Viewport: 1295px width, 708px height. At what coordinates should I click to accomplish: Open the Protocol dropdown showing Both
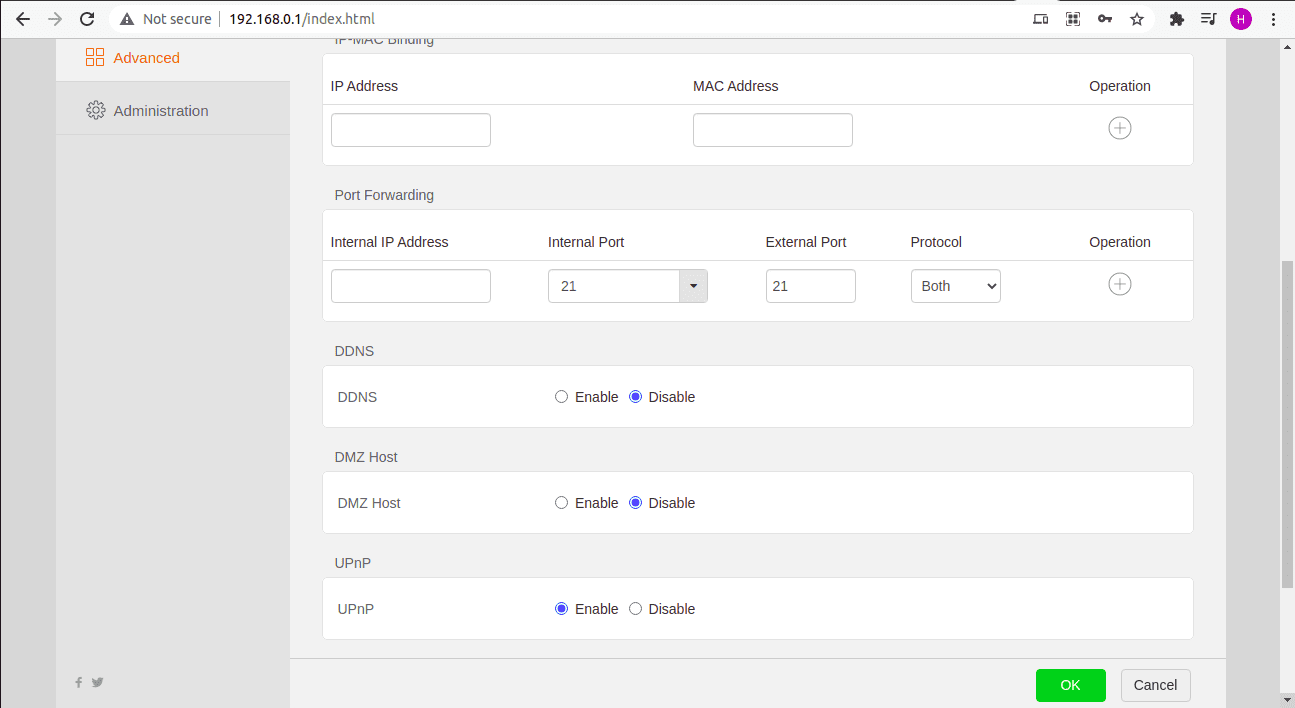point(955,286)
